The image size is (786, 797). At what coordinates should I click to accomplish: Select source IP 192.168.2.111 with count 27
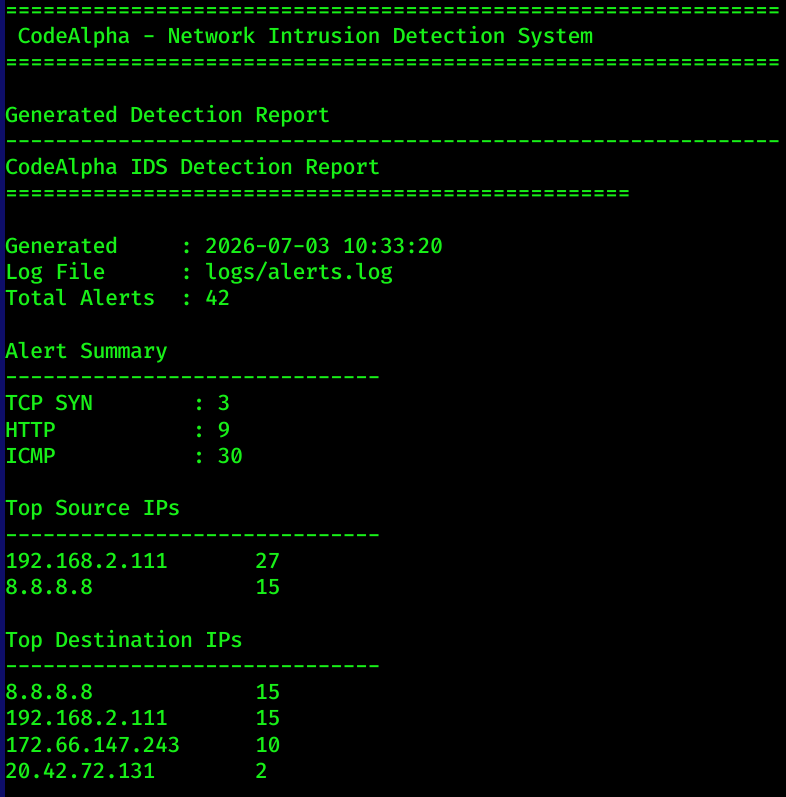click(x=142, y=562)
